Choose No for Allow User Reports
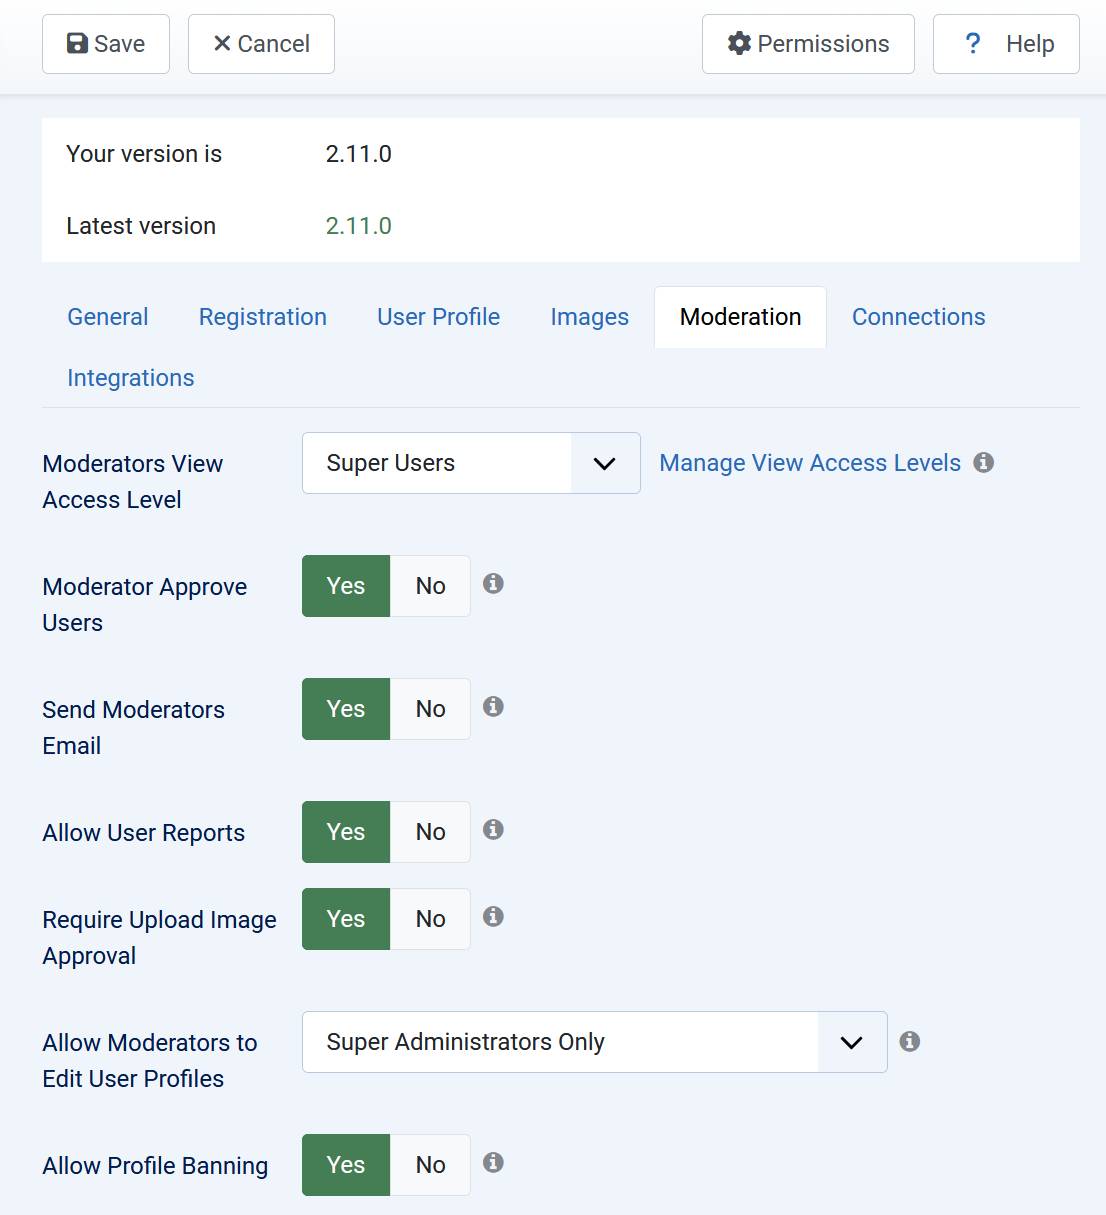The image size is (1106, 1215). click(x=430, y=832)
